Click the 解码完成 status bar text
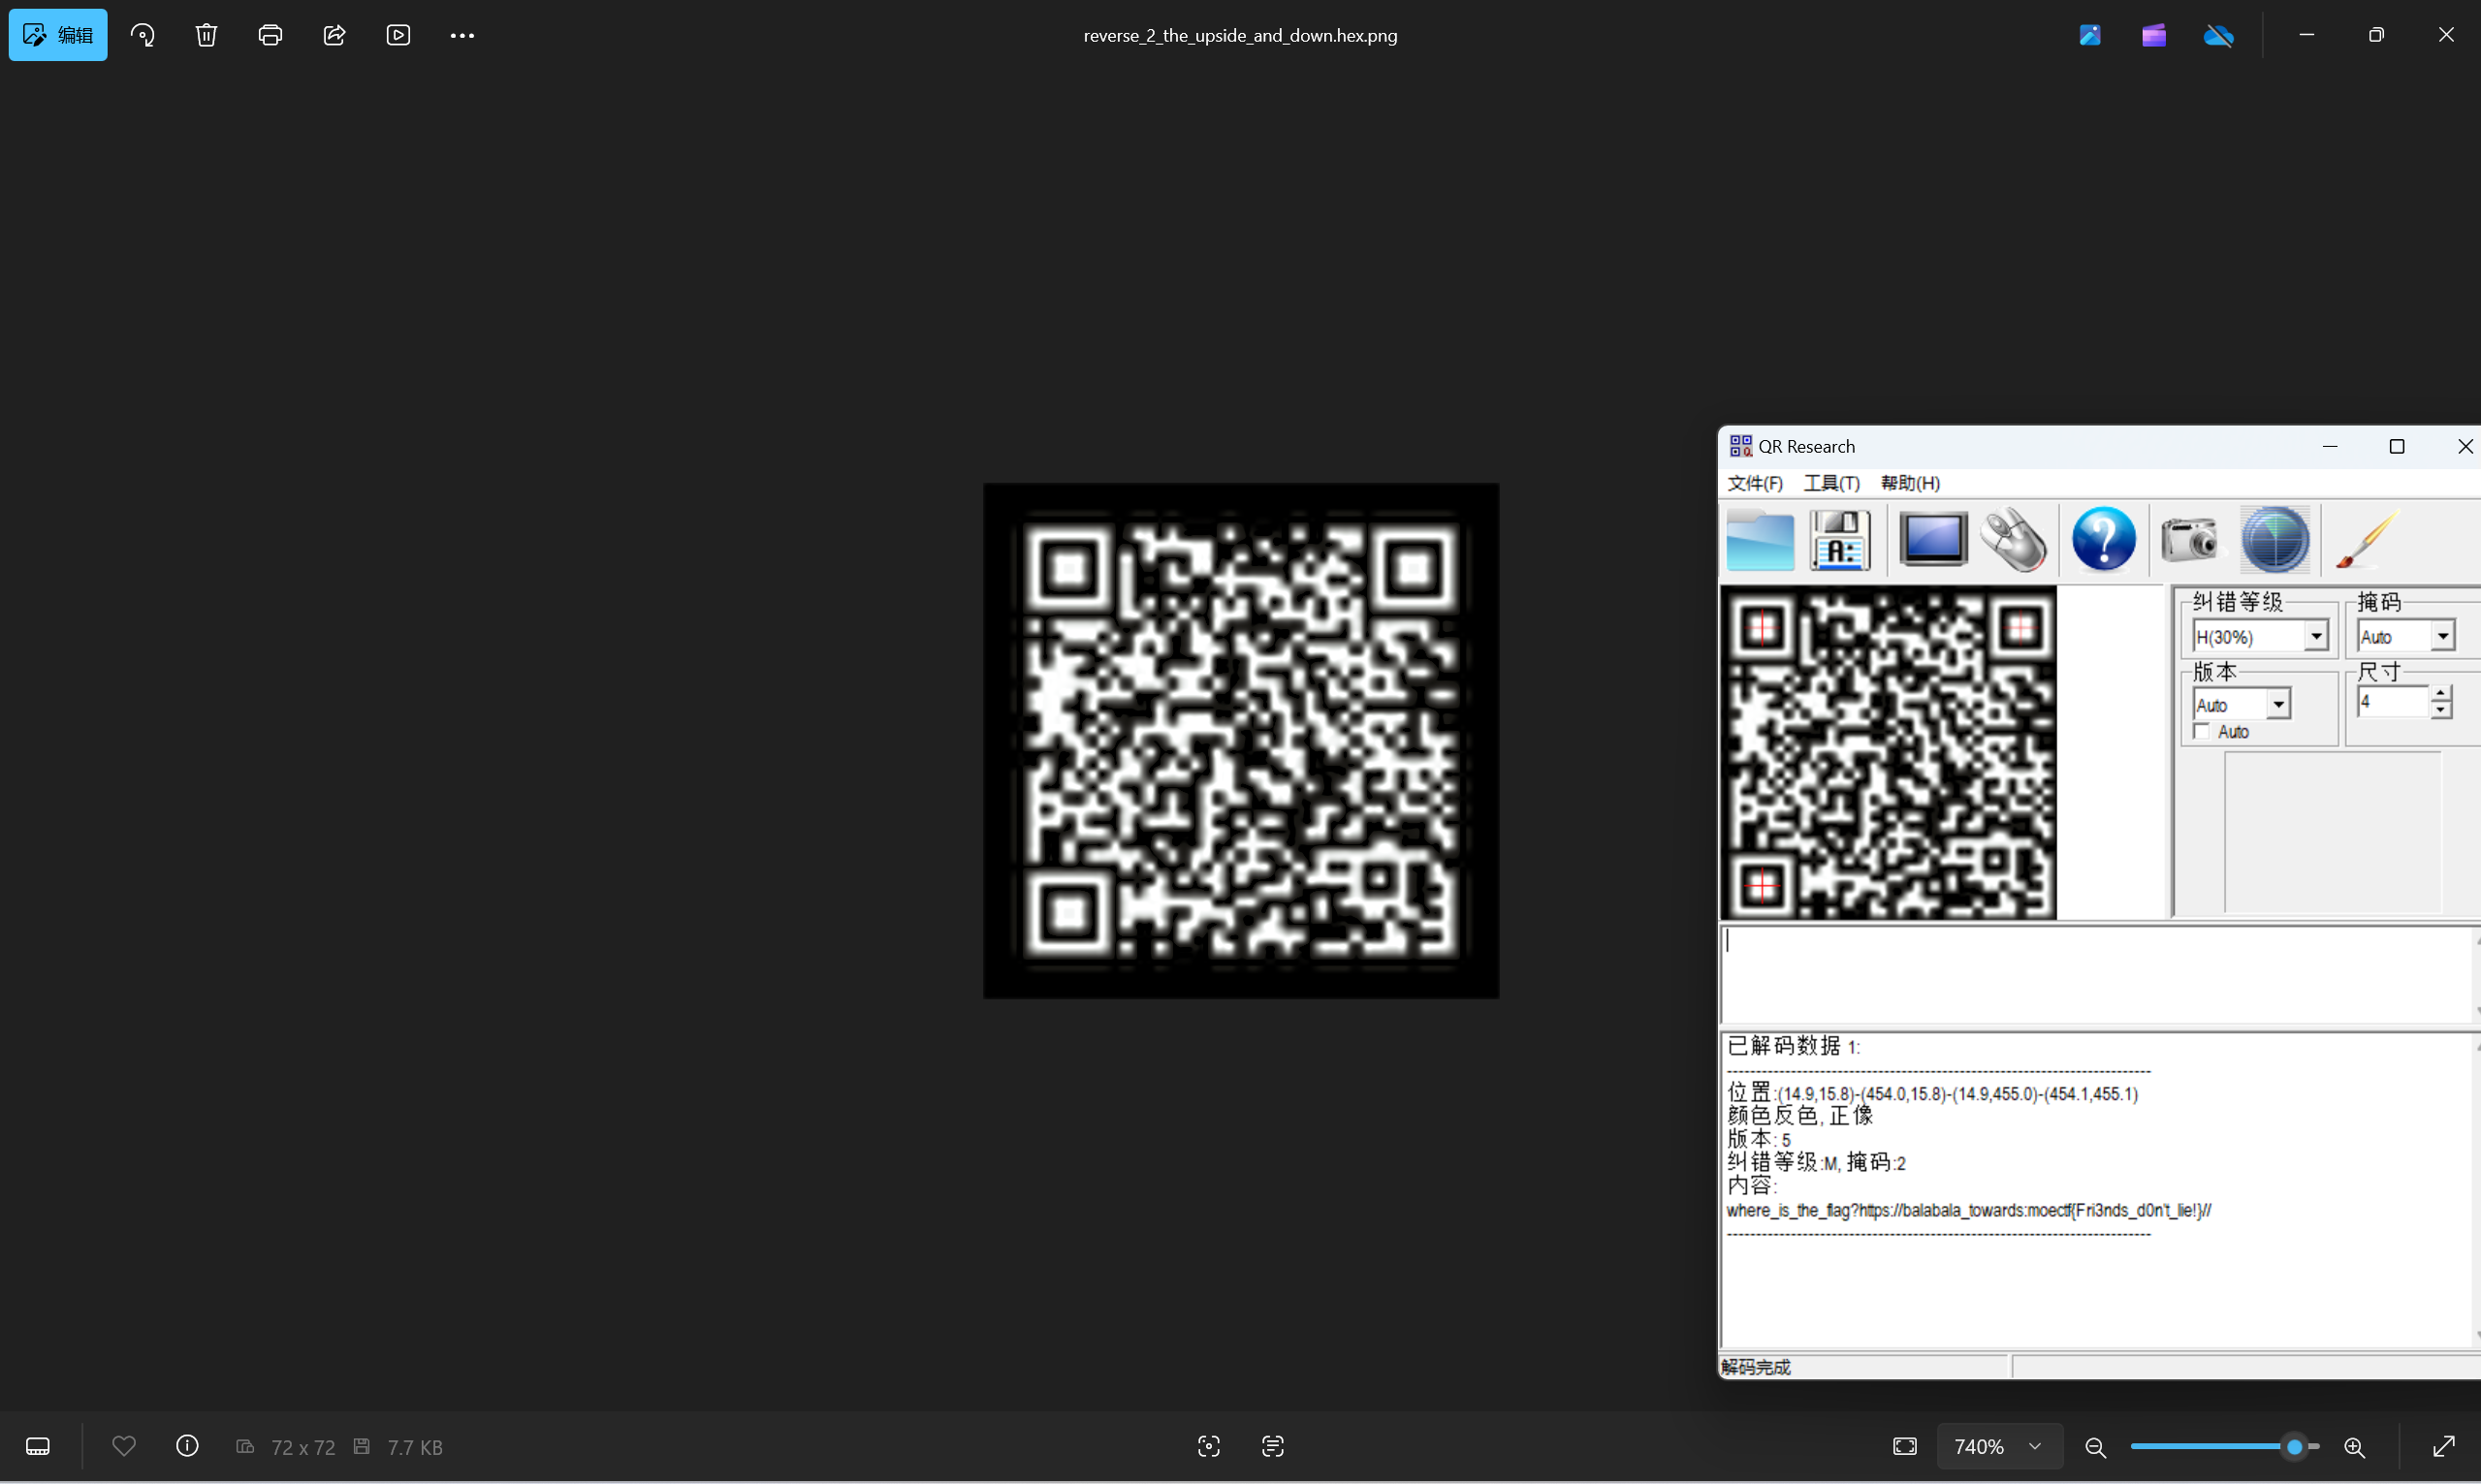Viewport: 2481px width, 1484px height. pyautogui.click(x=1756, y=1367)
